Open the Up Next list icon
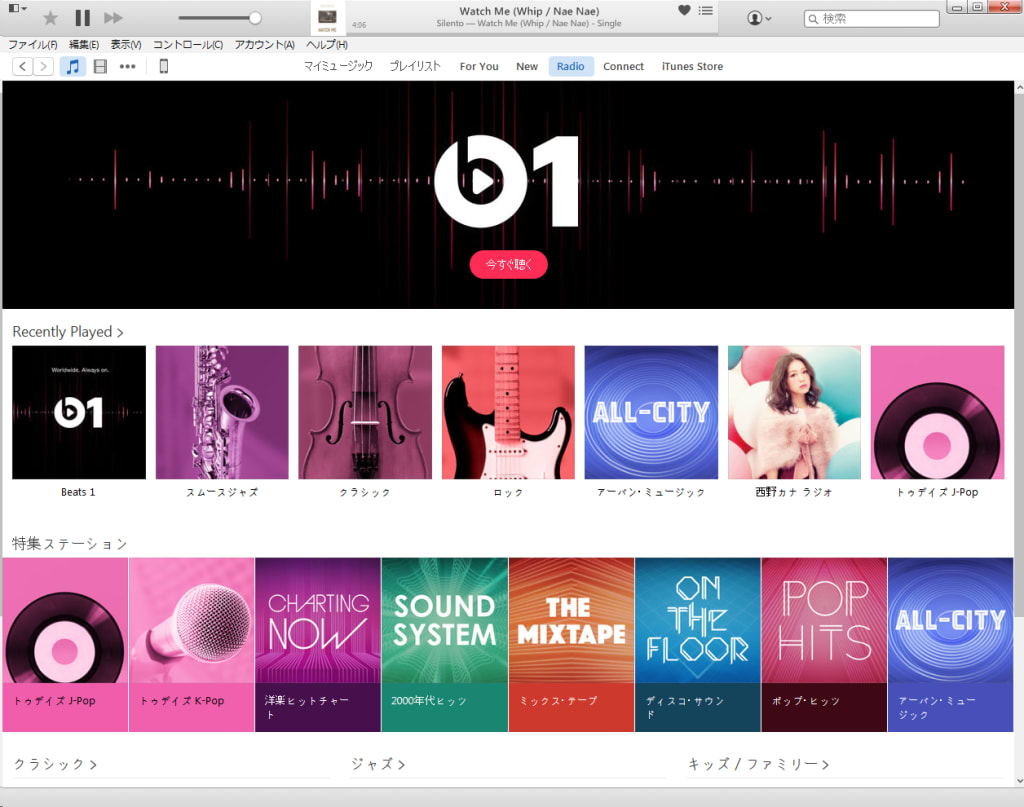The height and width of the screenshot is (807, 1024). (x=705, y=10)
